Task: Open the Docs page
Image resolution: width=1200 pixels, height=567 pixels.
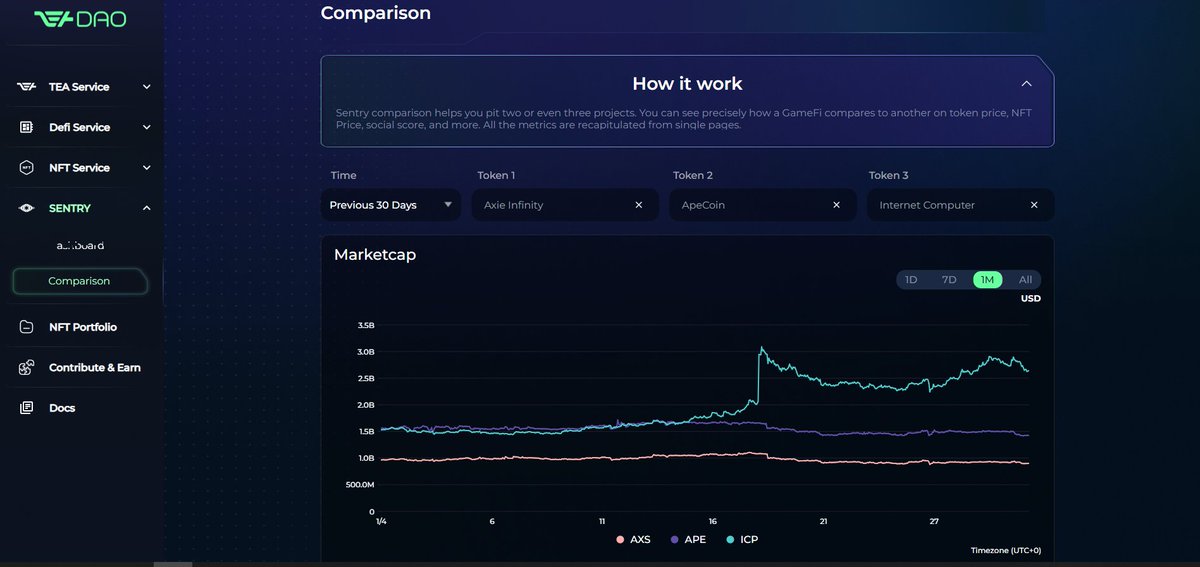Action: (x=62, y=408)
